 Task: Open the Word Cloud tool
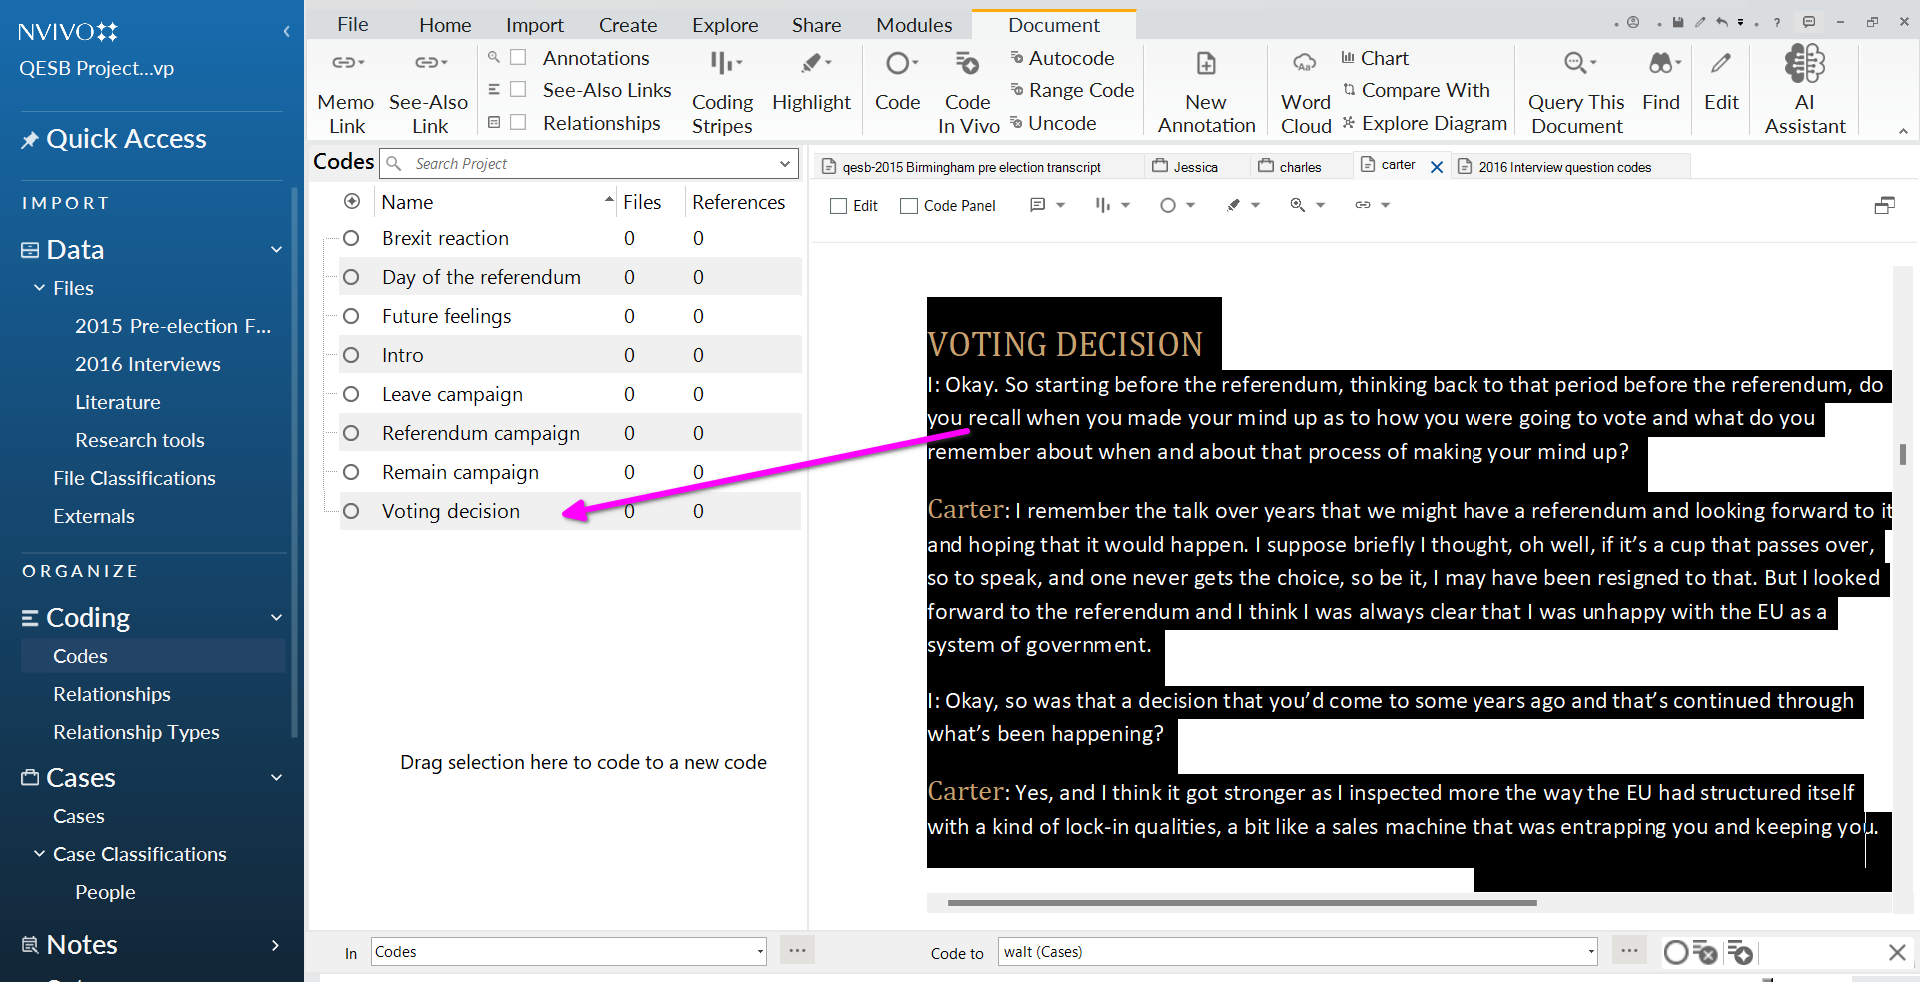coord(1305,66)
